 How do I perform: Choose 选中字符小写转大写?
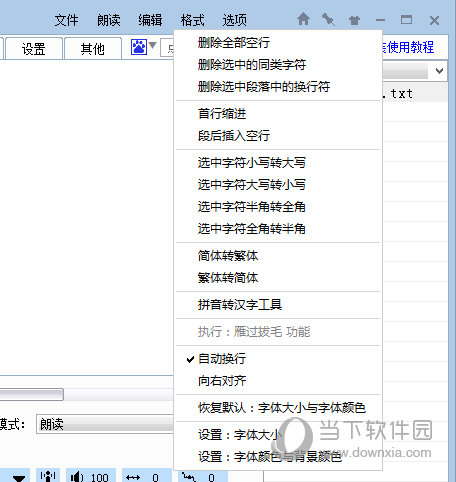(277, 162)
